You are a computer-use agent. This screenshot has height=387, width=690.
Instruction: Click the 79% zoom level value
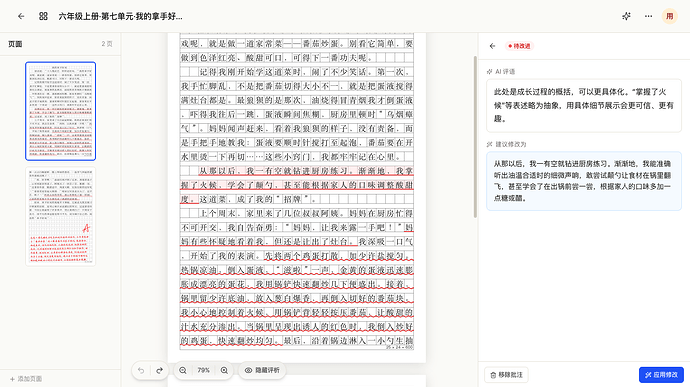[203, 370]
